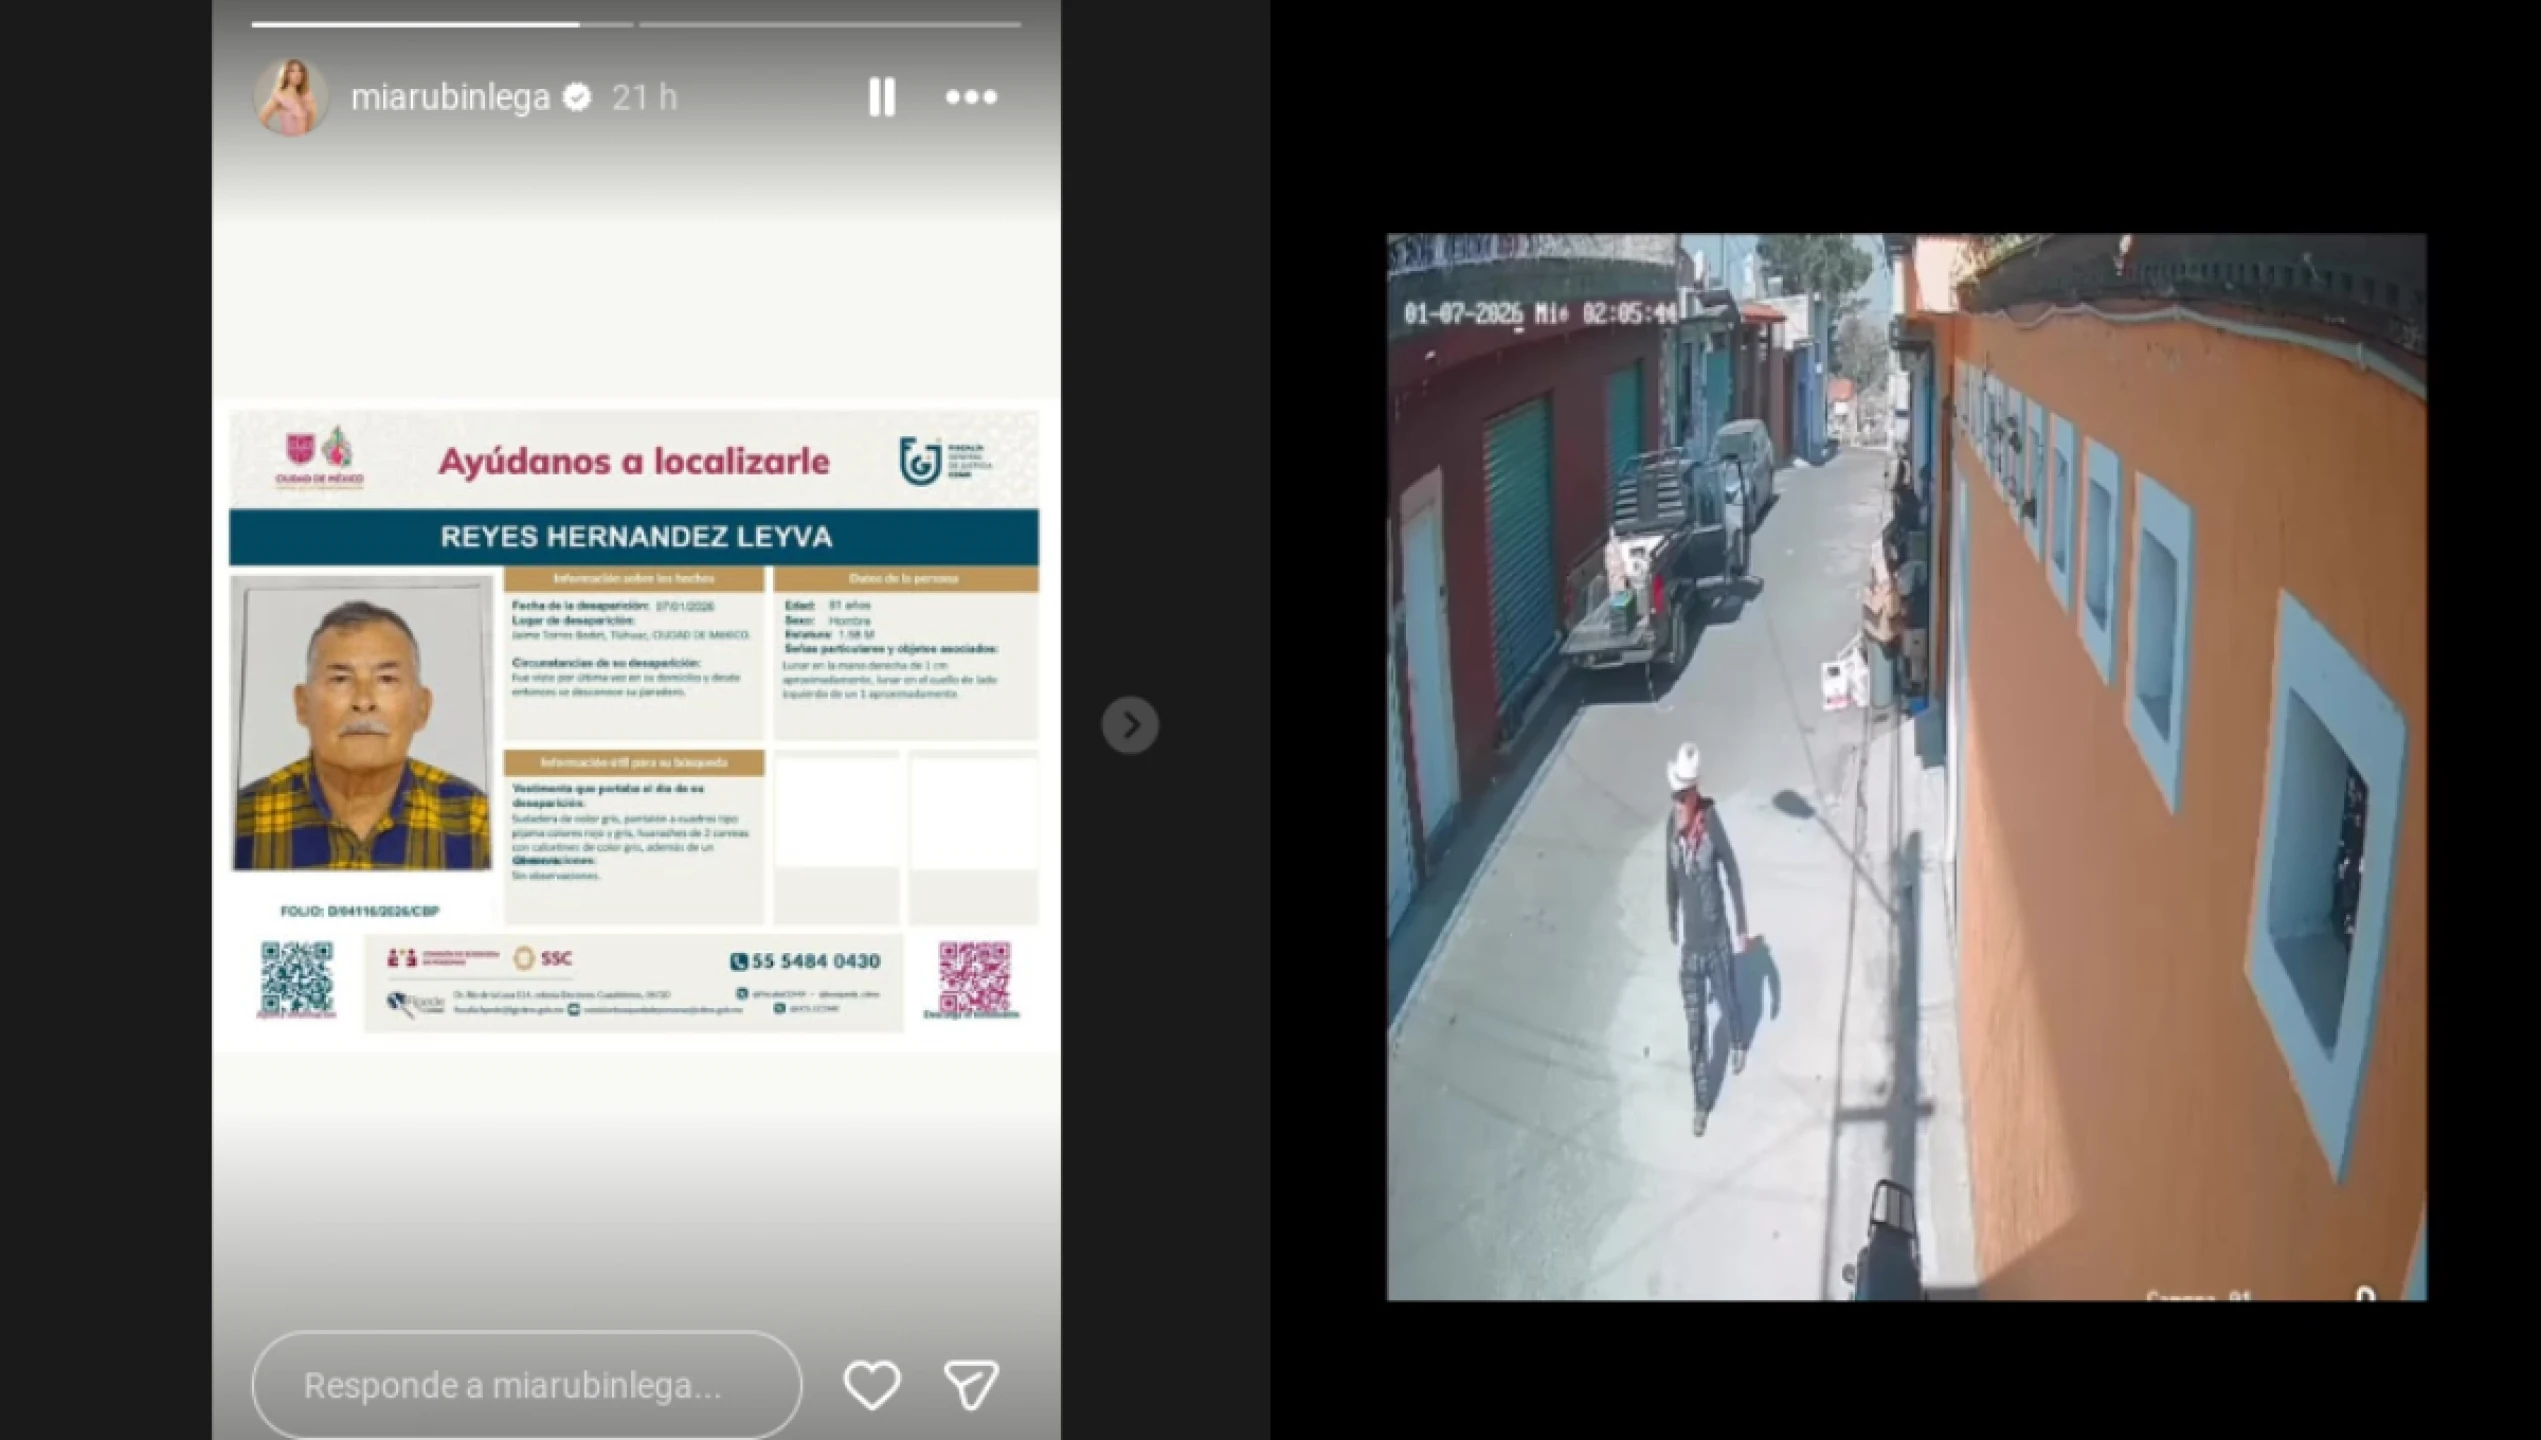The image size is (2541, 1440).
Task: Like the story with the heart icon
Action: click(x=871, y=1385)
